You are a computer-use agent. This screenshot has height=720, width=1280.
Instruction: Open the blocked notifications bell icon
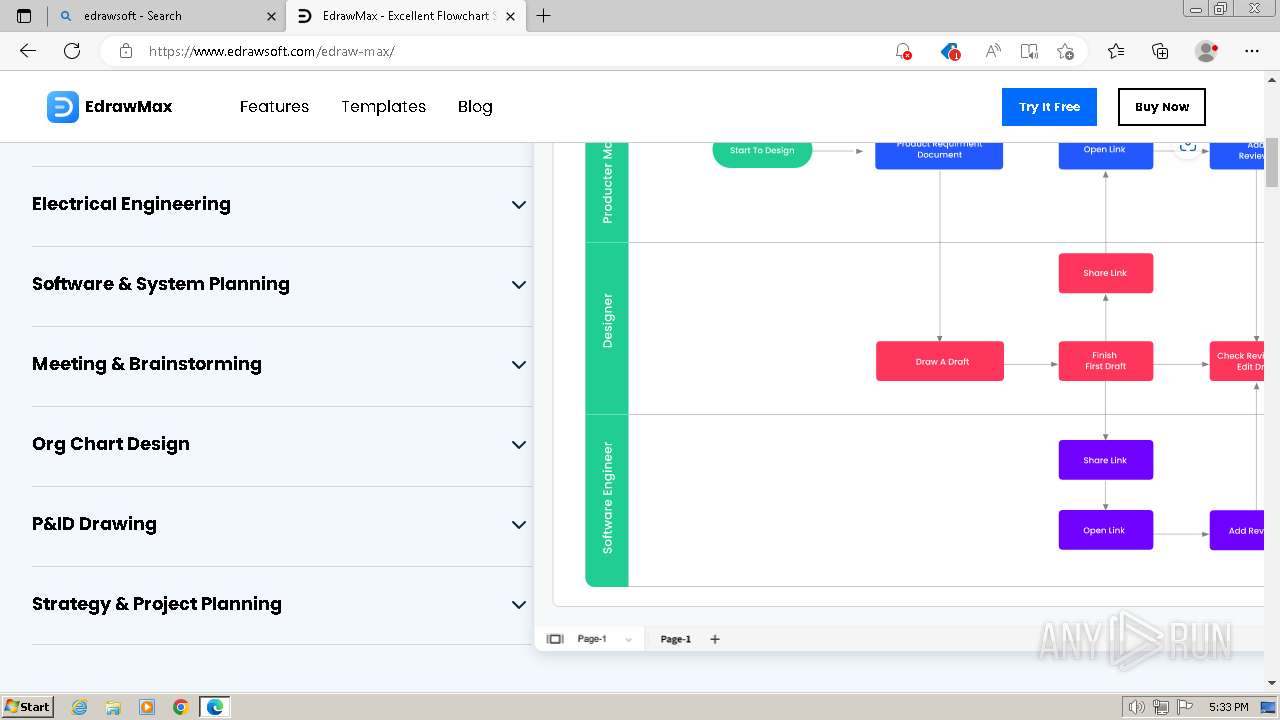(x=903, y=51)
